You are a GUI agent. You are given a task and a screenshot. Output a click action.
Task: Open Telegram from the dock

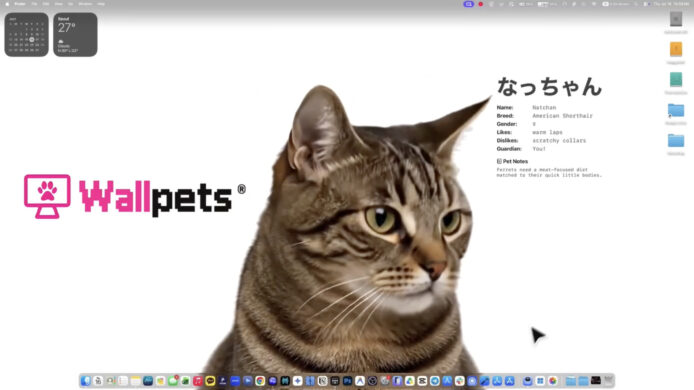click(435, 381)
